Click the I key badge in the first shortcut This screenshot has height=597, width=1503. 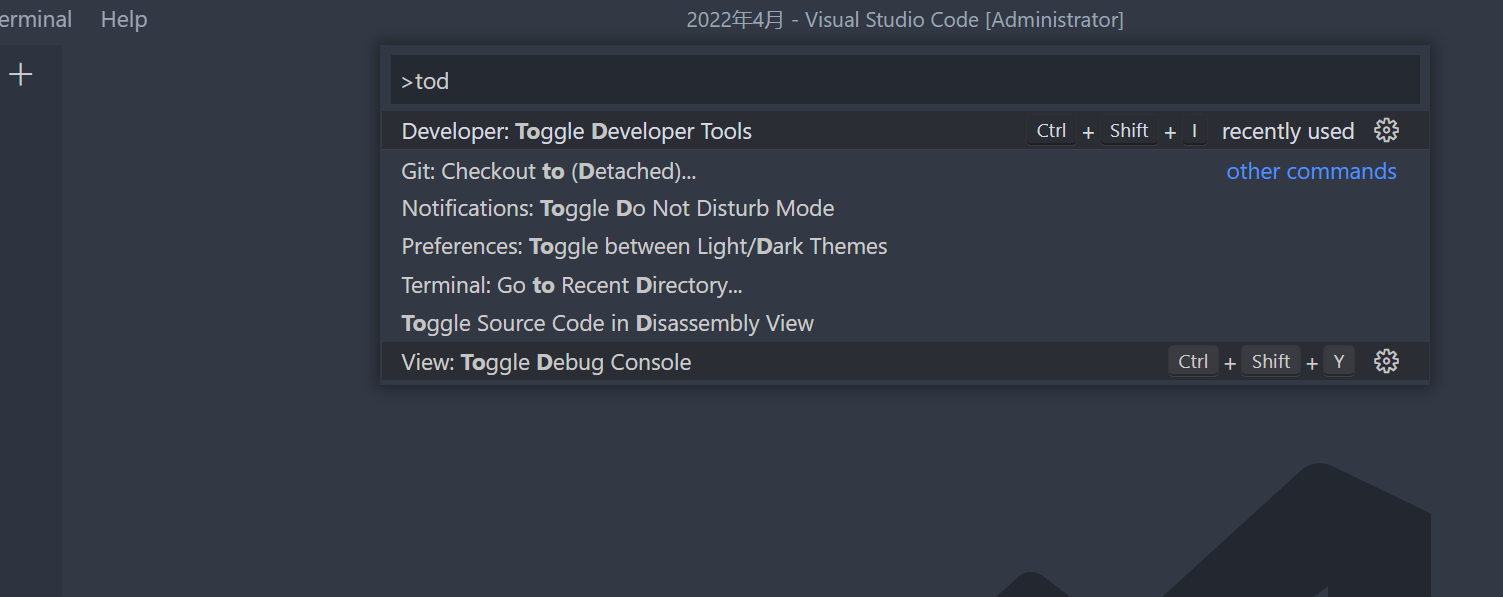[1196, 130]
